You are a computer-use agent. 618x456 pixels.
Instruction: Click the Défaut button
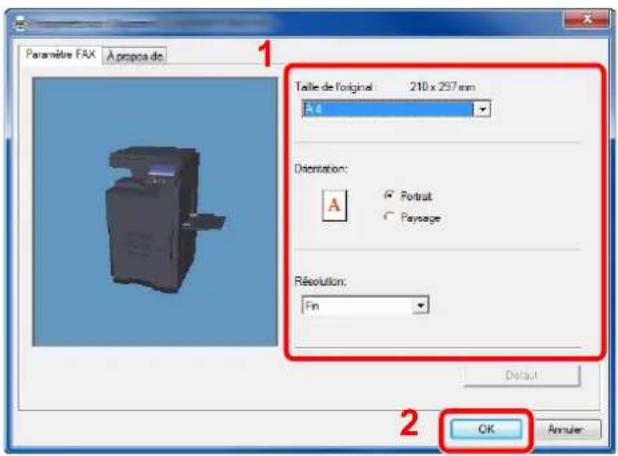pyautogui.click(x=521, y=375)
